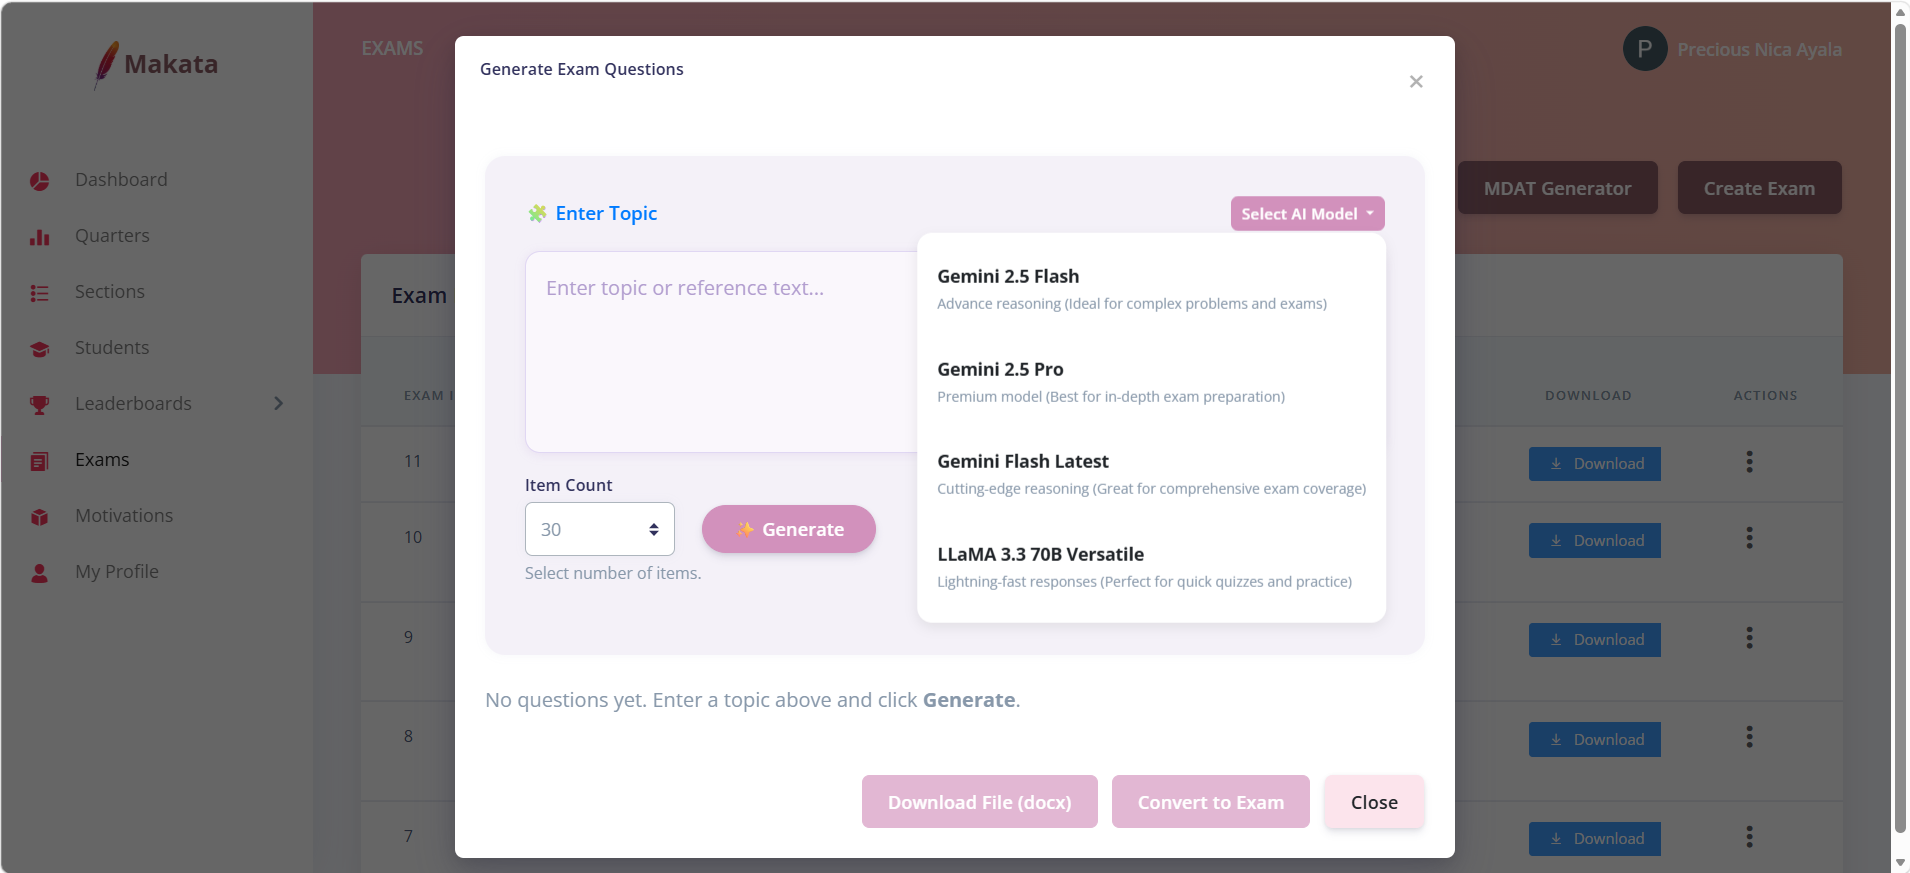Click the Students graduation cap icon
This screenshot has width=1910, height=873.
coord(40,349)
